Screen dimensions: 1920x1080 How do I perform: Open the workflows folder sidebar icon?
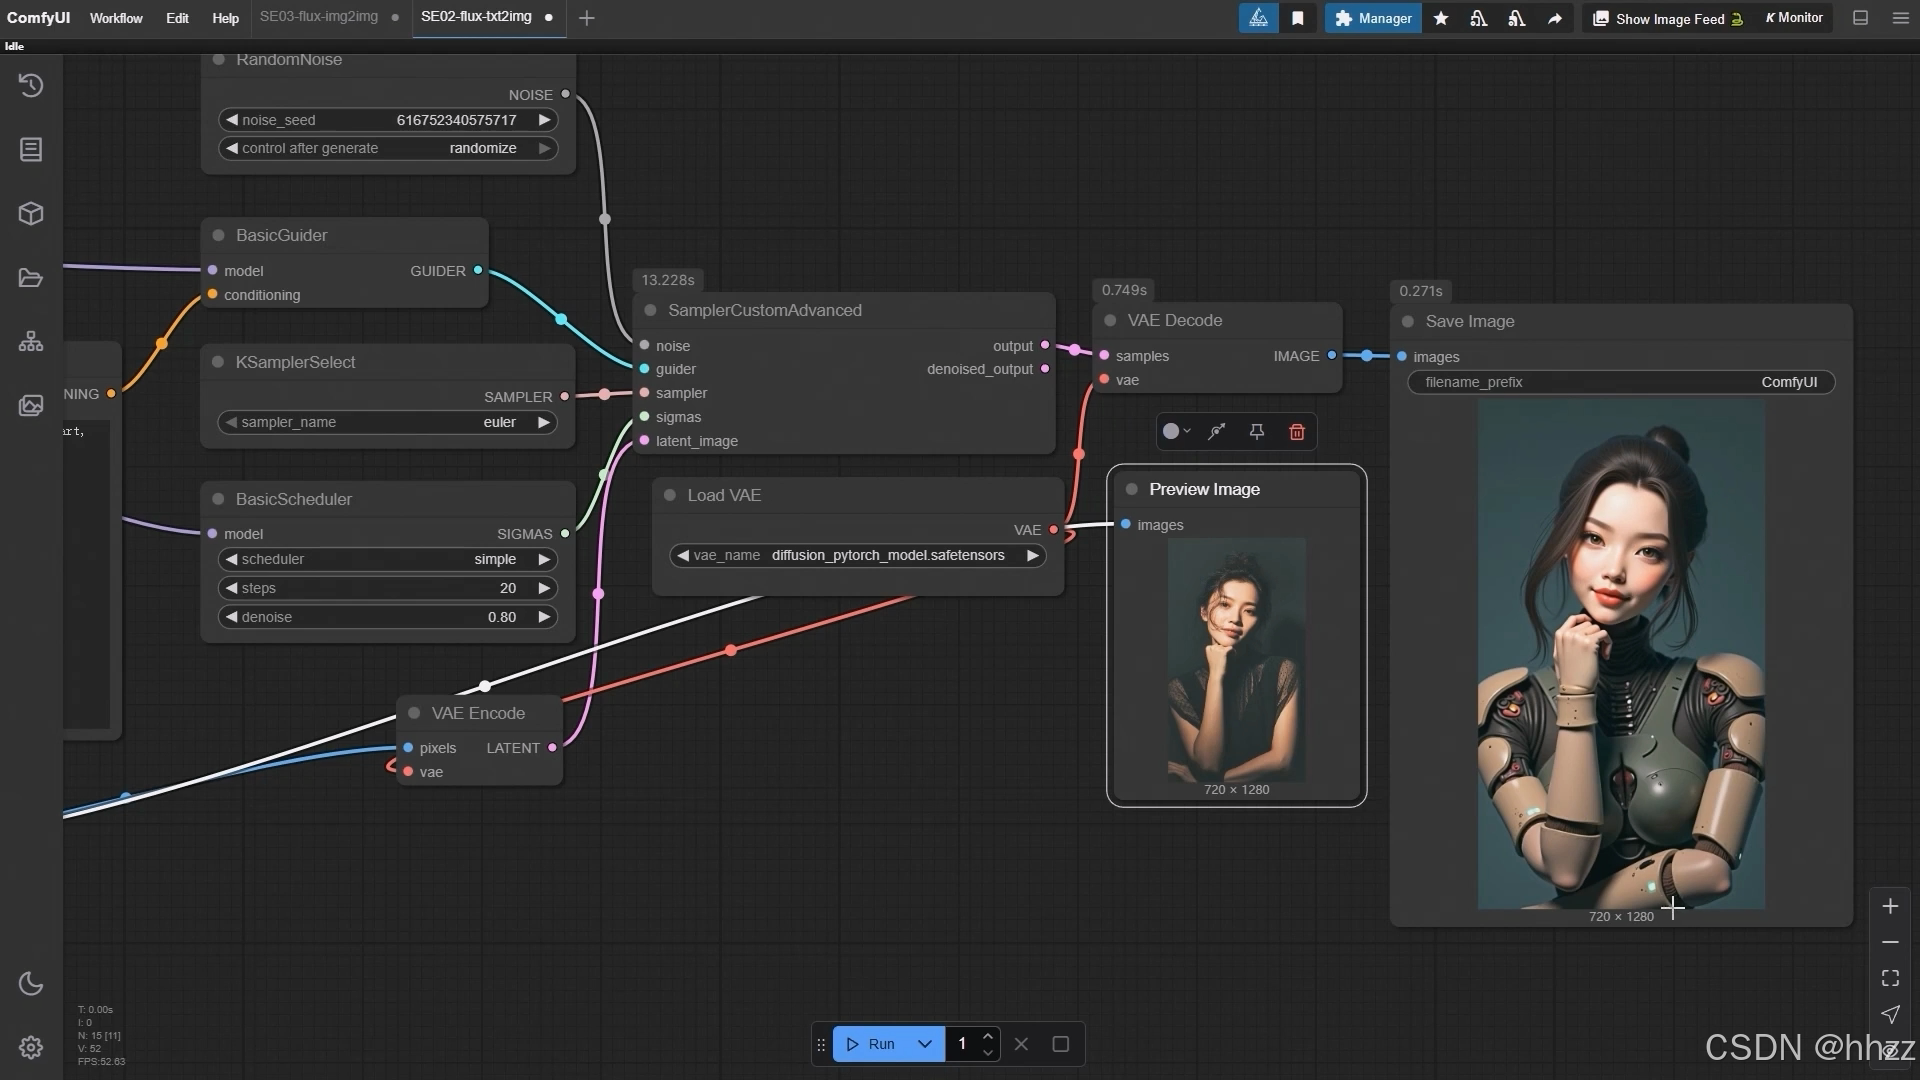[31, 278]
